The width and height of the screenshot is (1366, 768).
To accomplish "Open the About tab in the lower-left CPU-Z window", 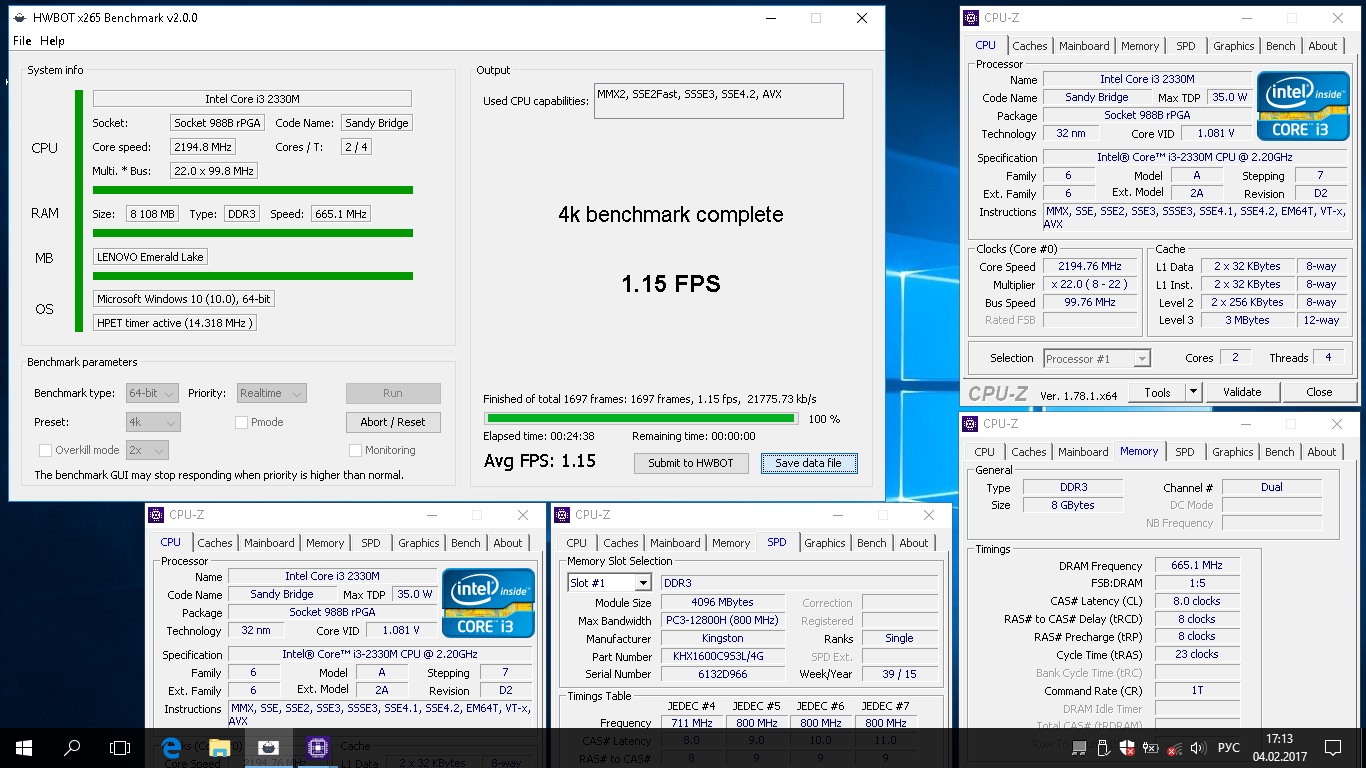I will pyautogui.click(x=508, y=543).
